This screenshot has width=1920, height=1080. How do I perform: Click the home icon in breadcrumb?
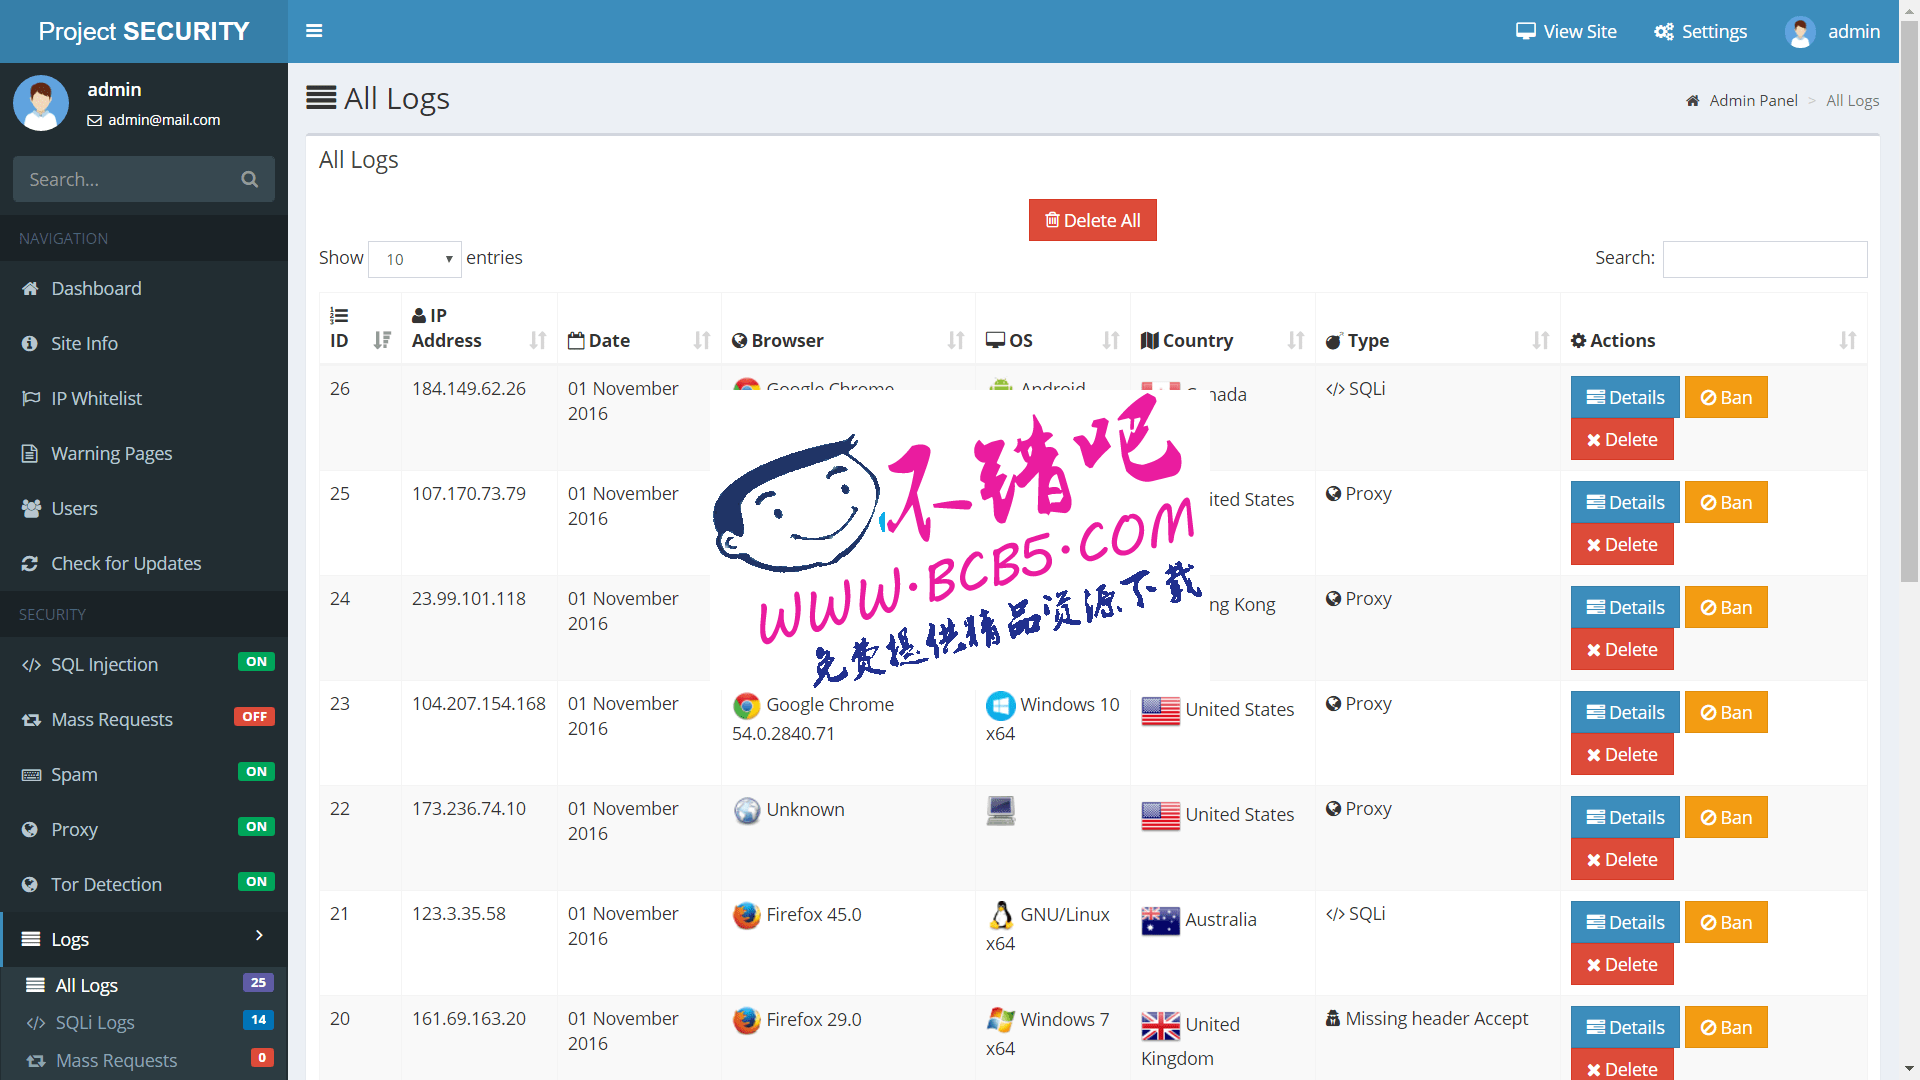1693,100
